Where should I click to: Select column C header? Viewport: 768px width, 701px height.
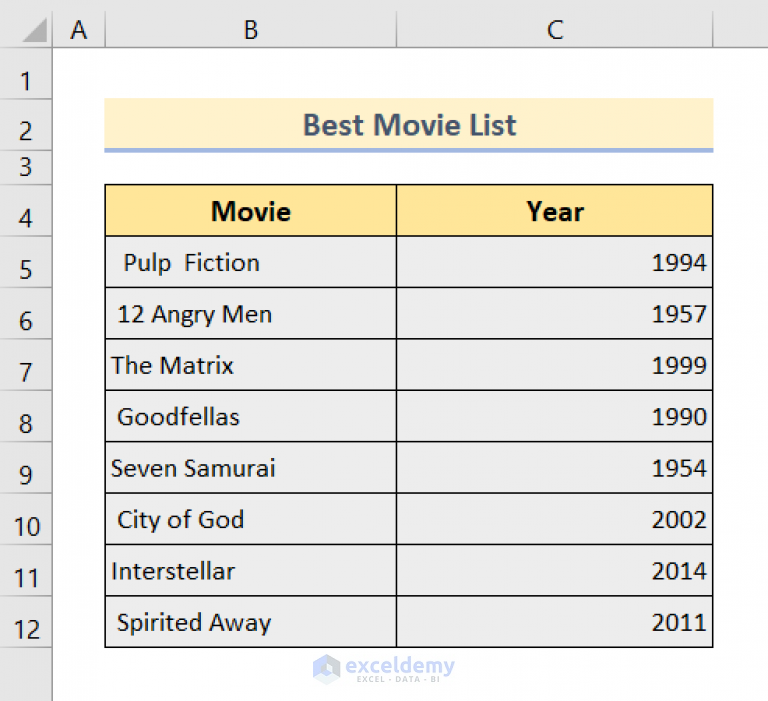(x=554, y=29)
